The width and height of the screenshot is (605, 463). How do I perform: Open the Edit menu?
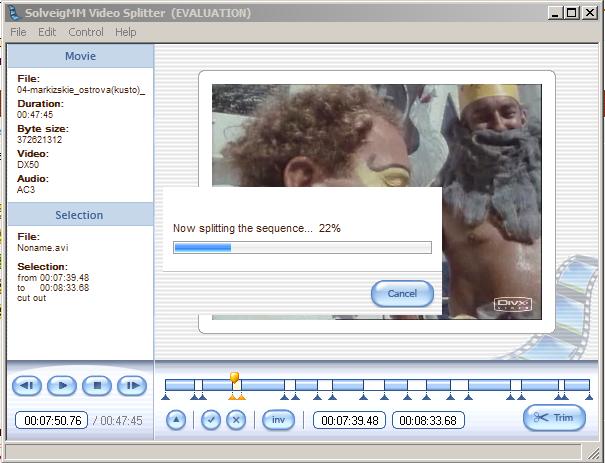[47, 32]
